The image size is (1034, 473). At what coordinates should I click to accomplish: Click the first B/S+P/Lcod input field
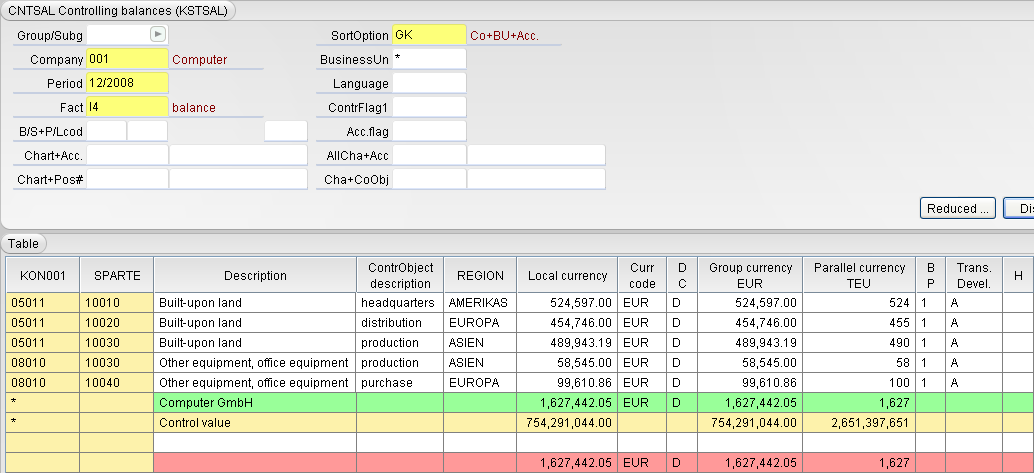(x=106, y=131)
